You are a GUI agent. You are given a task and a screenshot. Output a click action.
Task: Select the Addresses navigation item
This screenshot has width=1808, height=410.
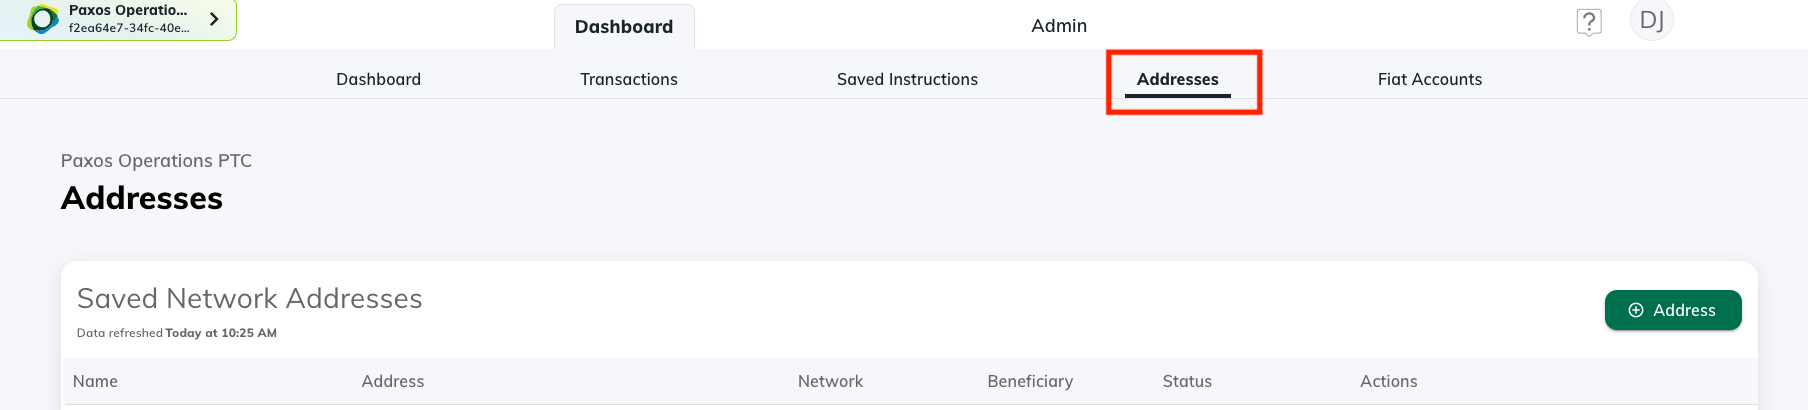click(x=1178, y=79)
